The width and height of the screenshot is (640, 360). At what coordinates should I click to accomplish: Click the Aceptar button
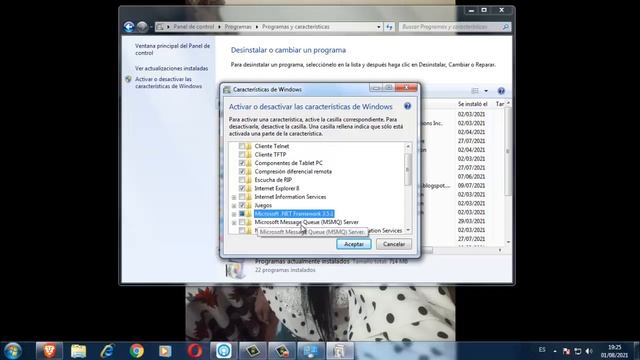(x=353, y=244)
